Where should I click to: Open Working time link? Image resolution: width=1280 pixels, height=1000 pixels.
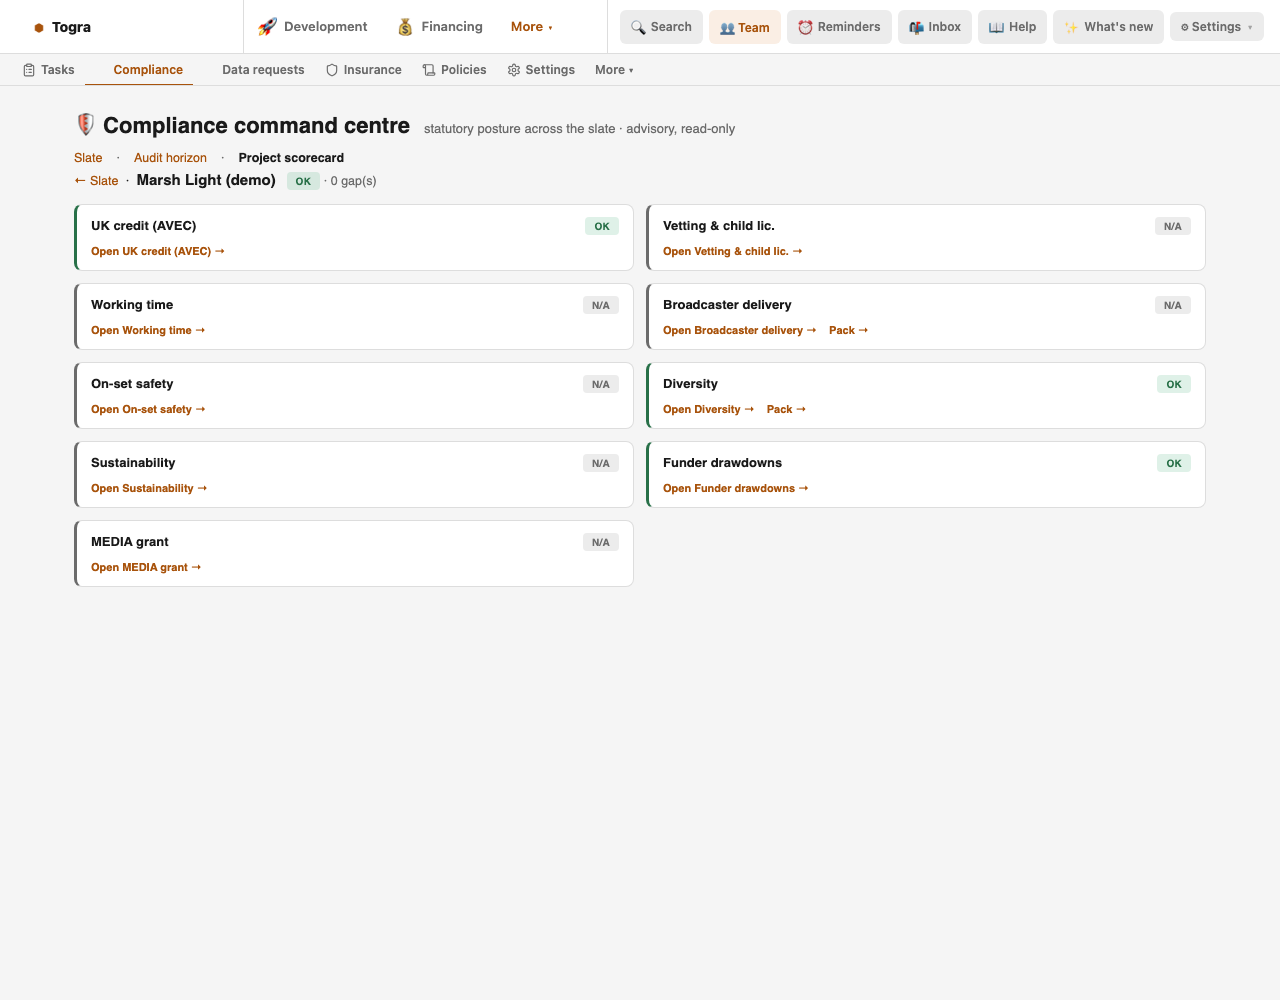(148, 330)
